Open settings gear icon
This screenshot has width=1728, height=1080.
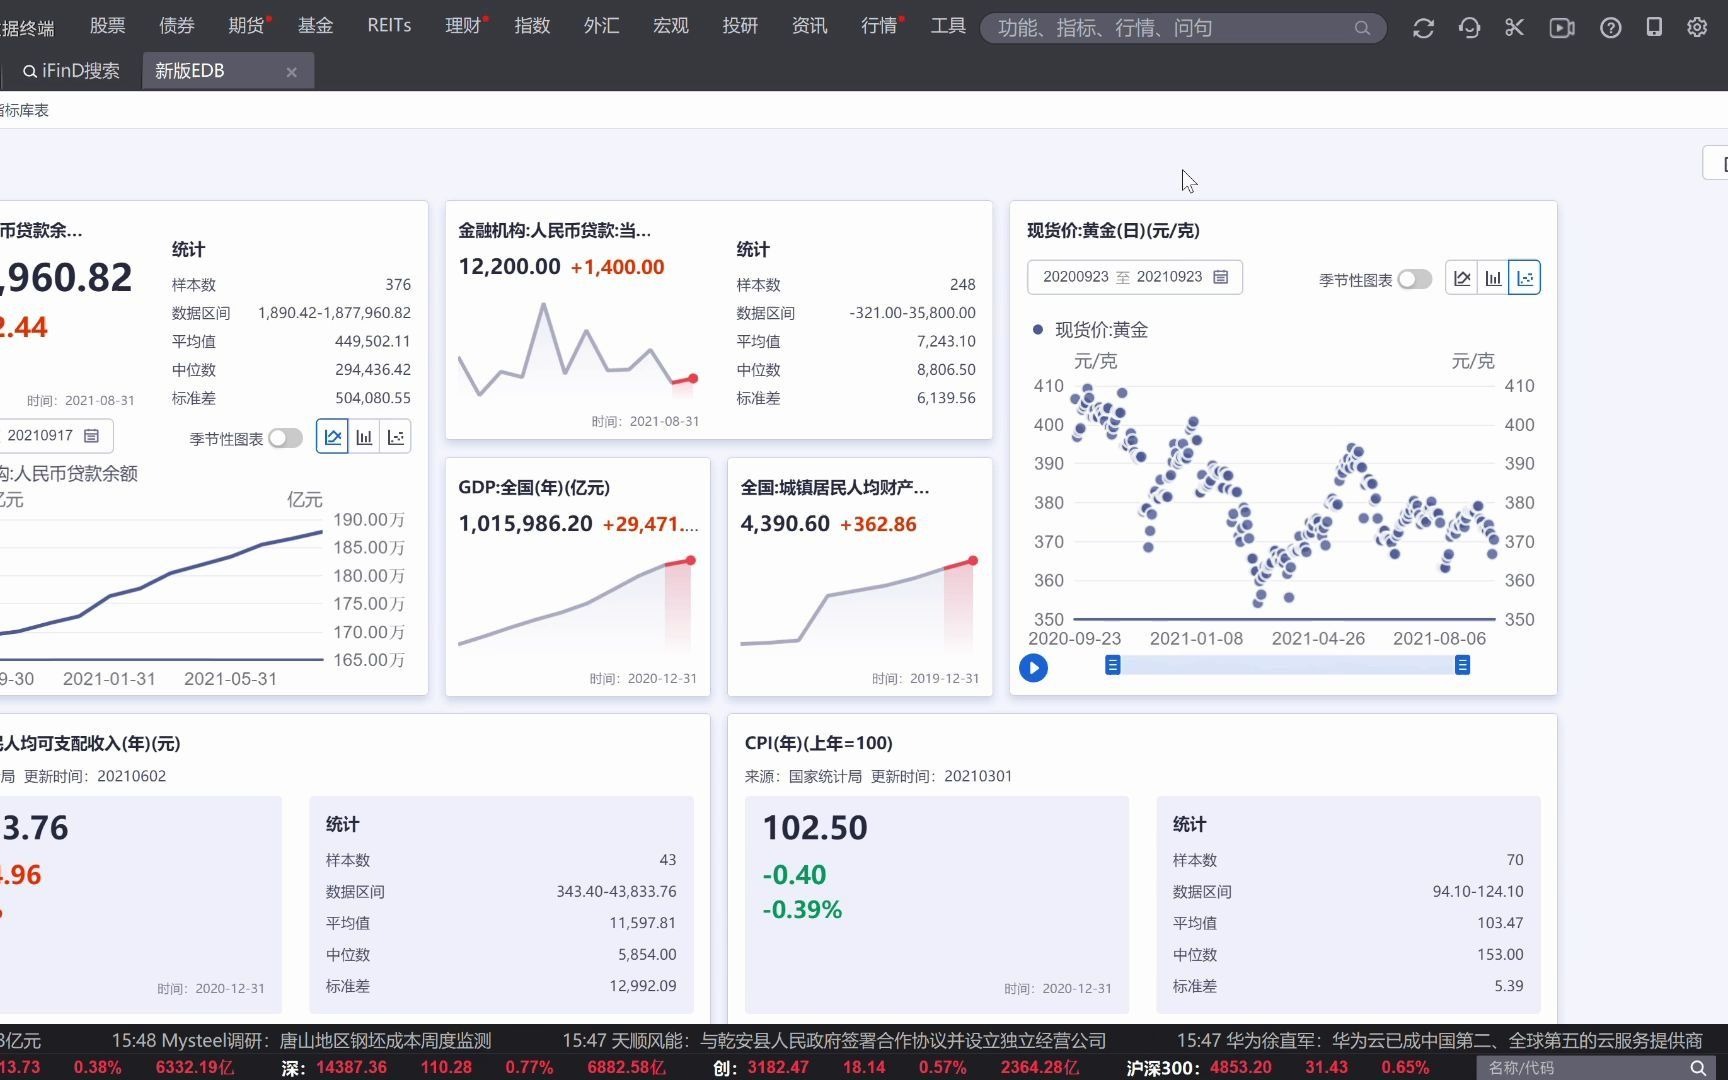[x=1697, y=28]
